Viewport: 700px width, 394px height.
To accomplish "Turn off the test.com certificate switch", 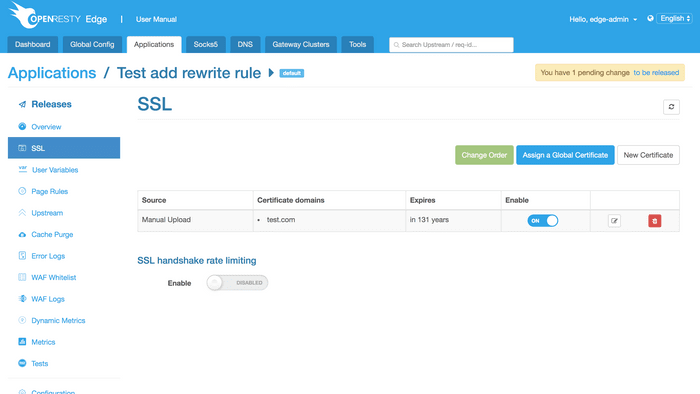I will point(542,220).
